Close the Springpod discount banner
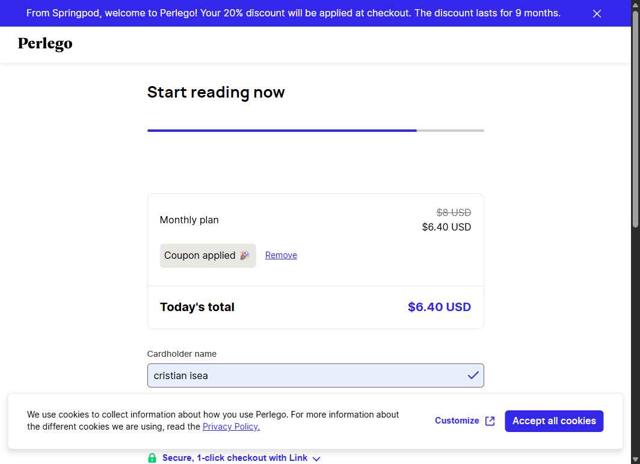Screen dimensions: 640x464 (597, 14)
